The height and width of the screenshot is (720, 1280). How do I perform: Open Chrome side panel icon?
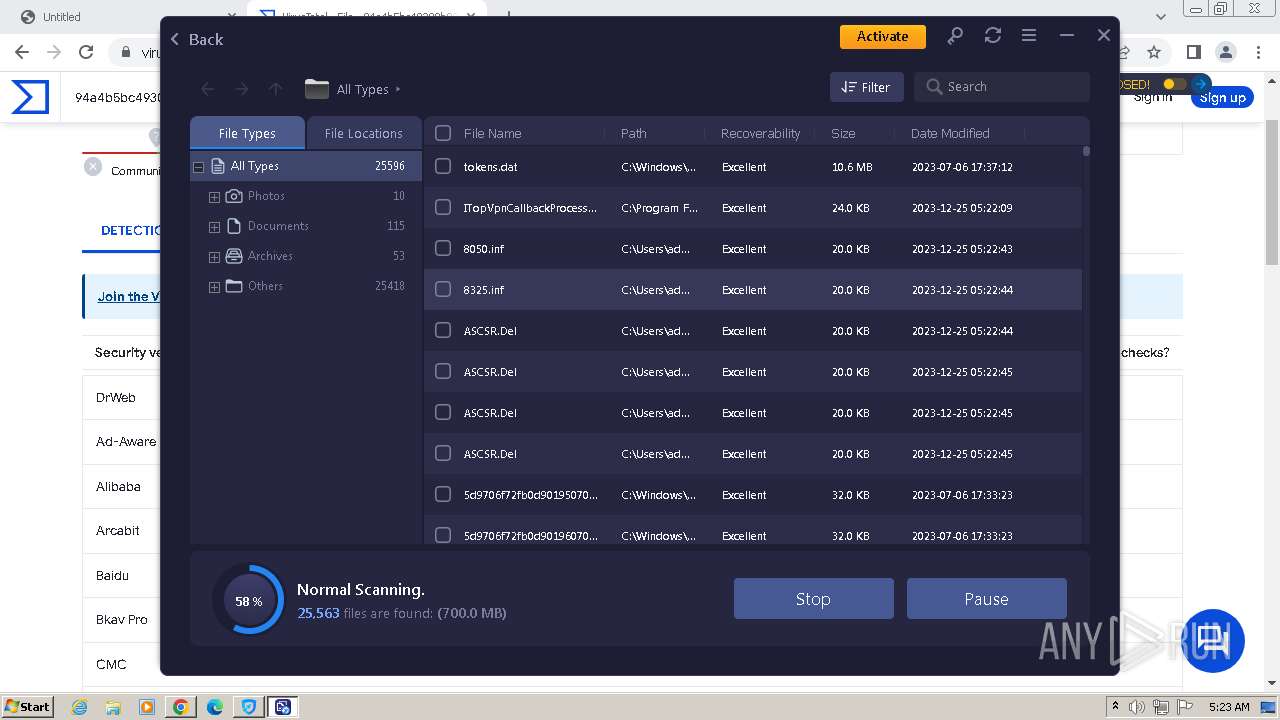point(1193,52)
